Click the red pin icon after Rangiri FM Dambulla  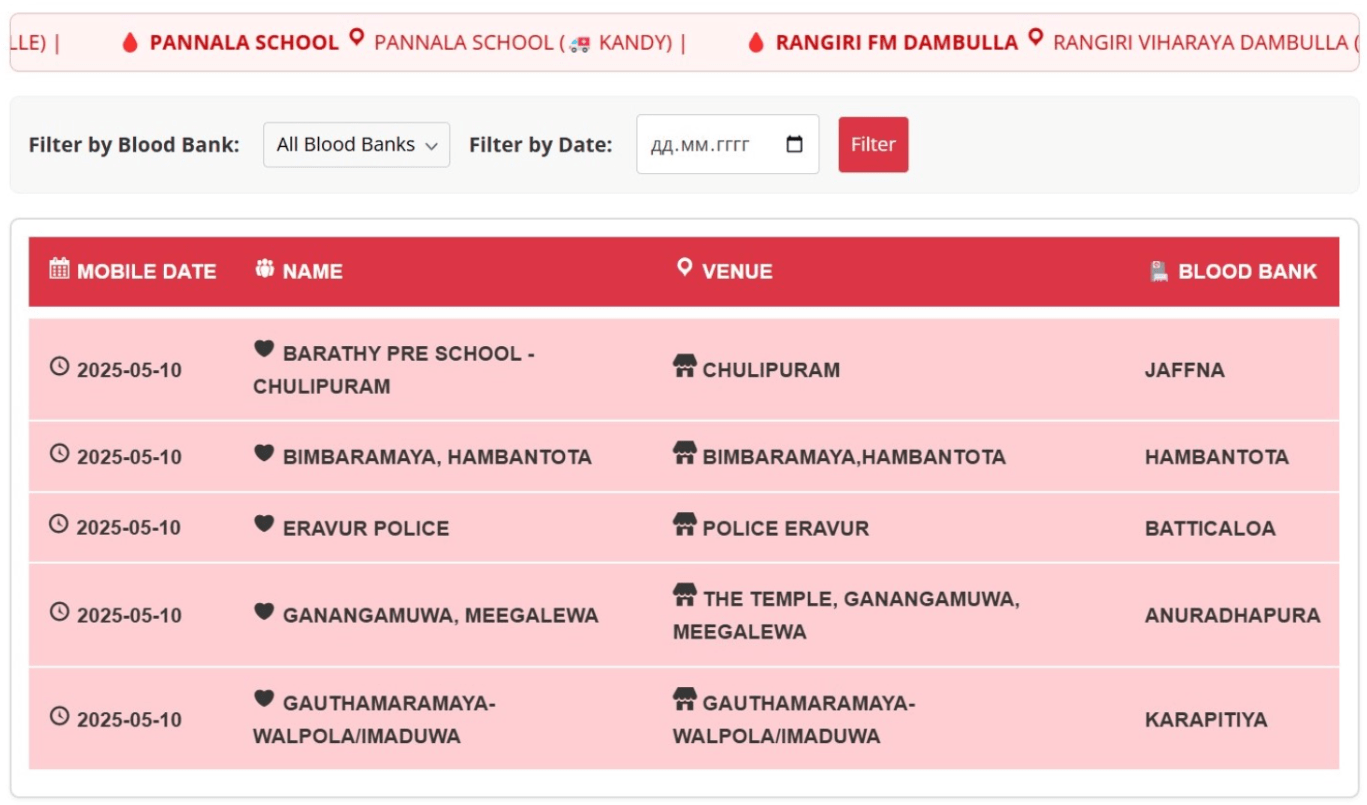click(1036, 39)
